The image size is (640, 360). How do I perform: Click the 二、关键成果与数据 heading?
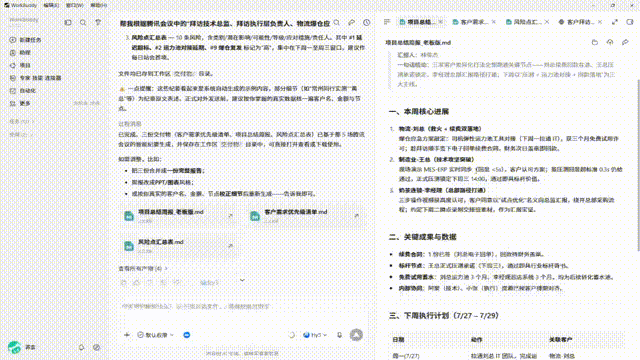[422, 237]
